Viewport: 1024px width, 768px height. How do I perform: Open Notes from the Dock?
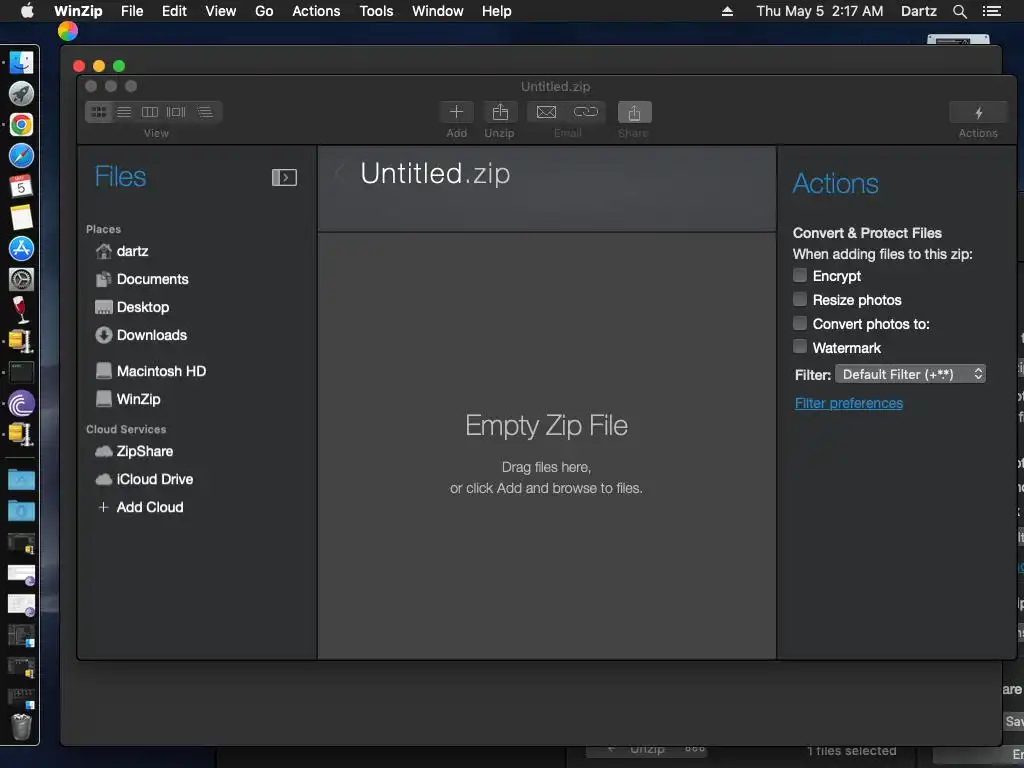coord(21,217)
